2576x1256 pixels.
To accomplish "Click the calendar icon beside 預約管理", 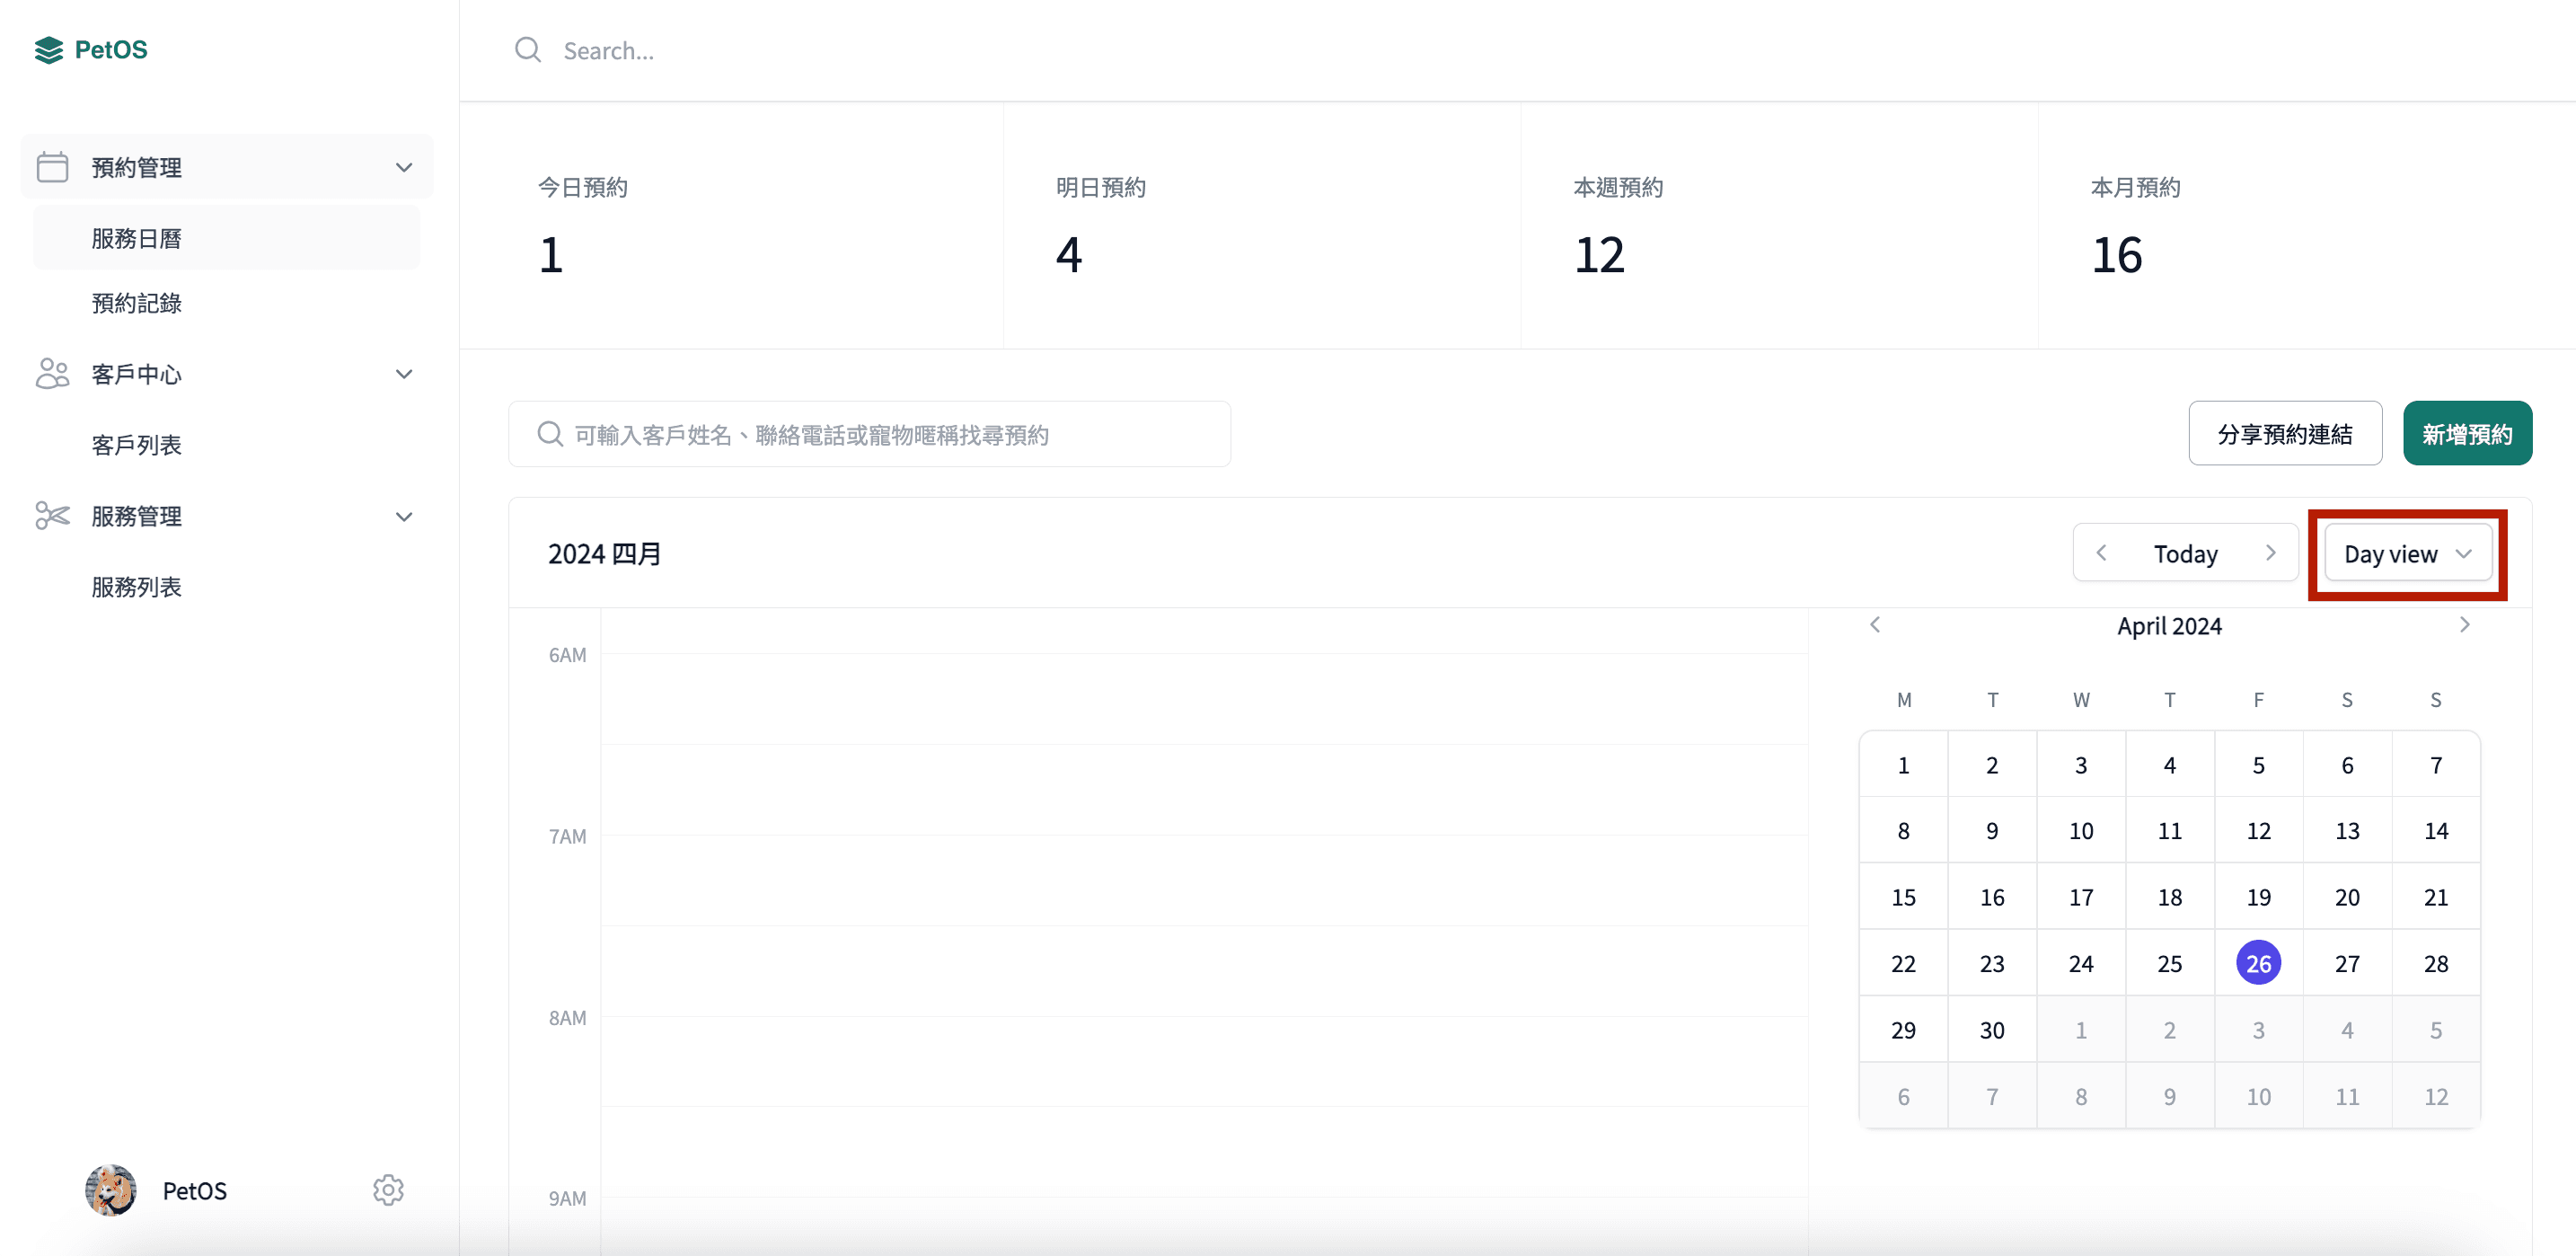I will click(x=52, y=167).
